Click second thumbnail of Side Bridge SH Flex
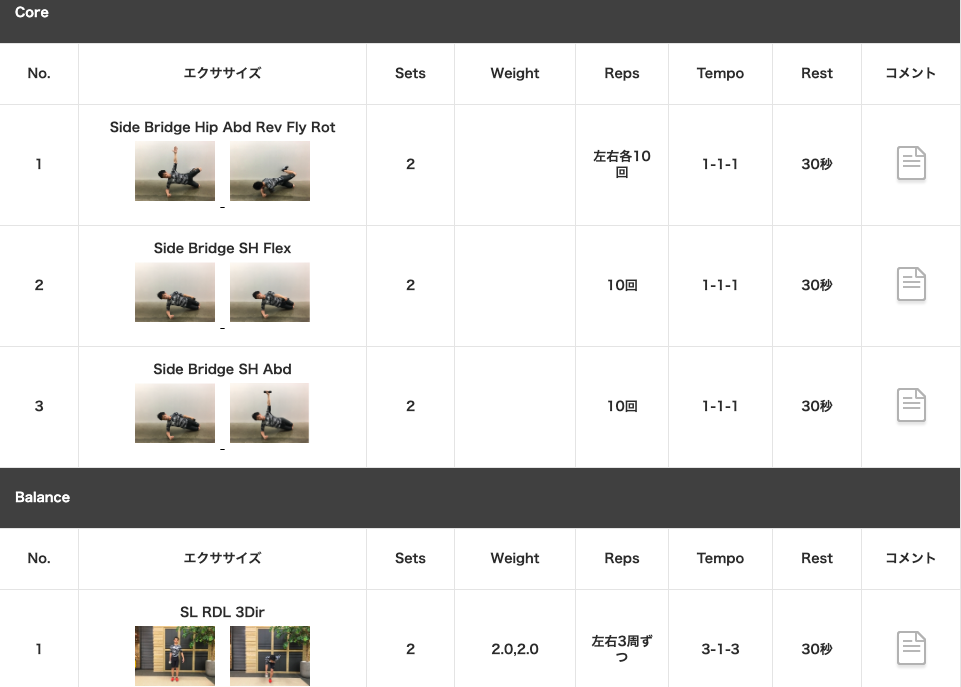This screenshot has width=961, height=687. 270,292
